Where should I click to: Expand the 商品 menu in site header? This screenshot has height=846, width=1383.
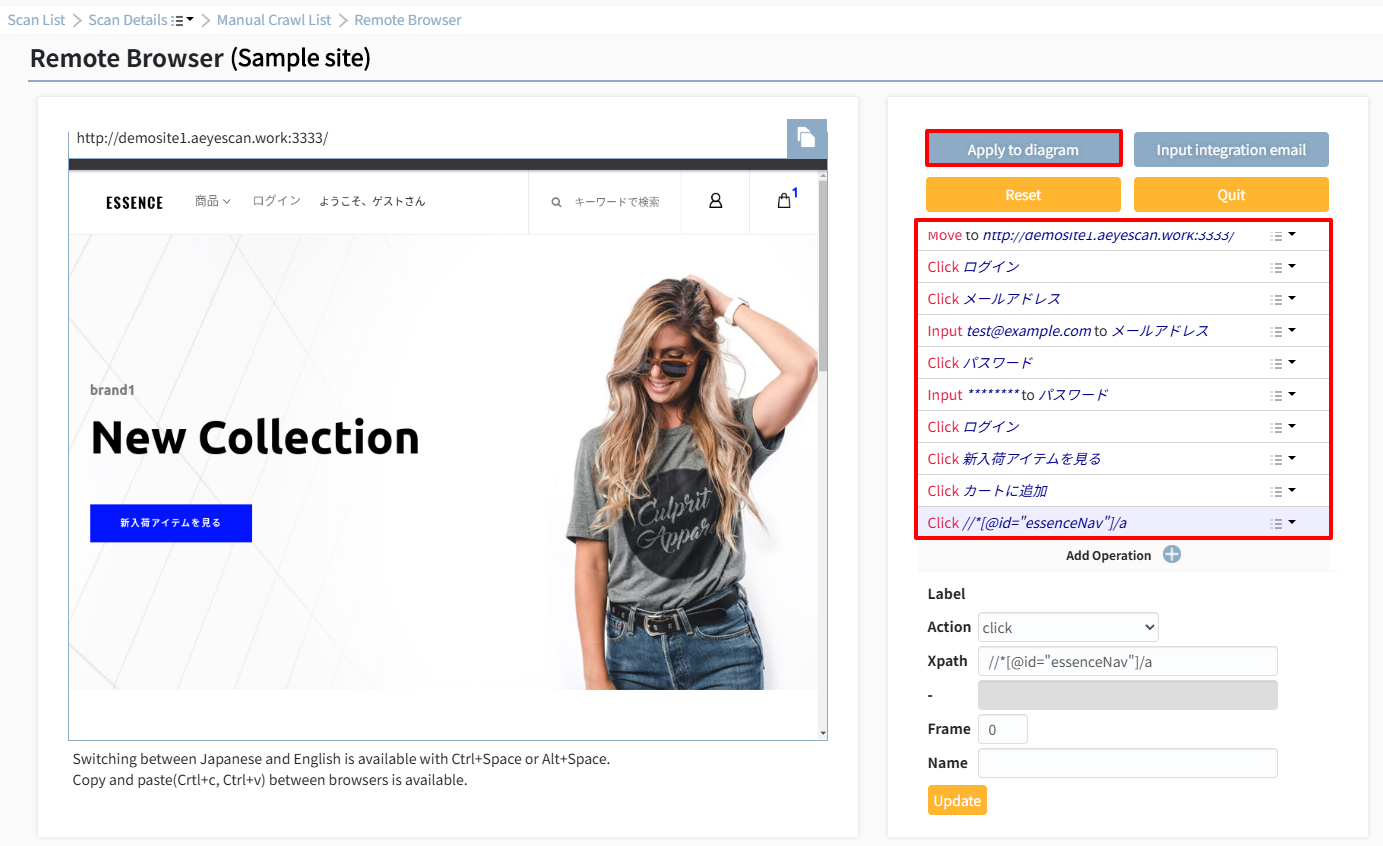click(213, 201)
